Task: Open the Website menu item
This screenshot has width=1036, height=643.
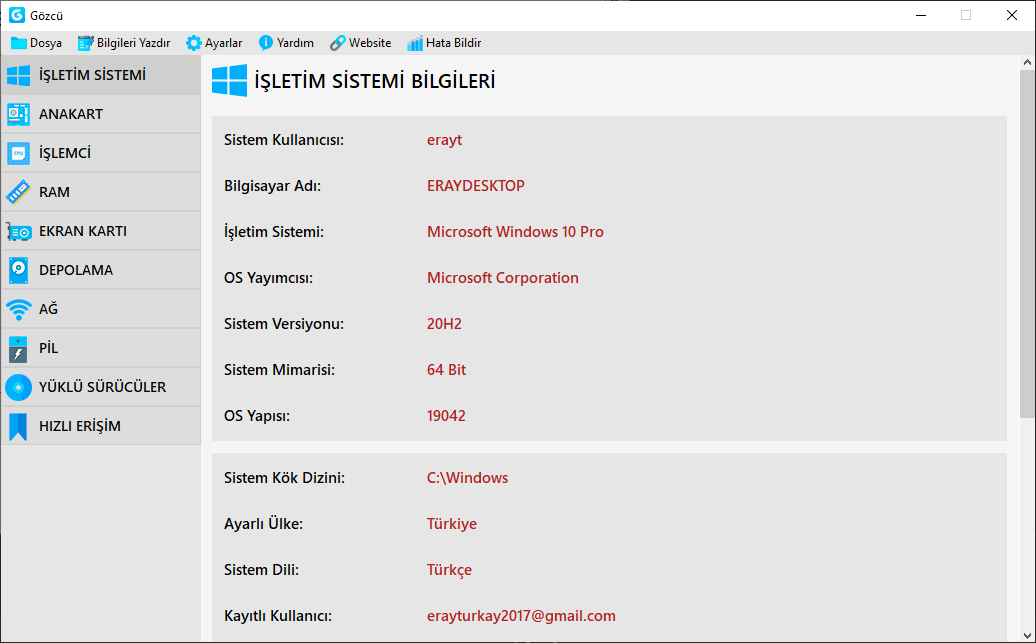Action: coord(360,43)
